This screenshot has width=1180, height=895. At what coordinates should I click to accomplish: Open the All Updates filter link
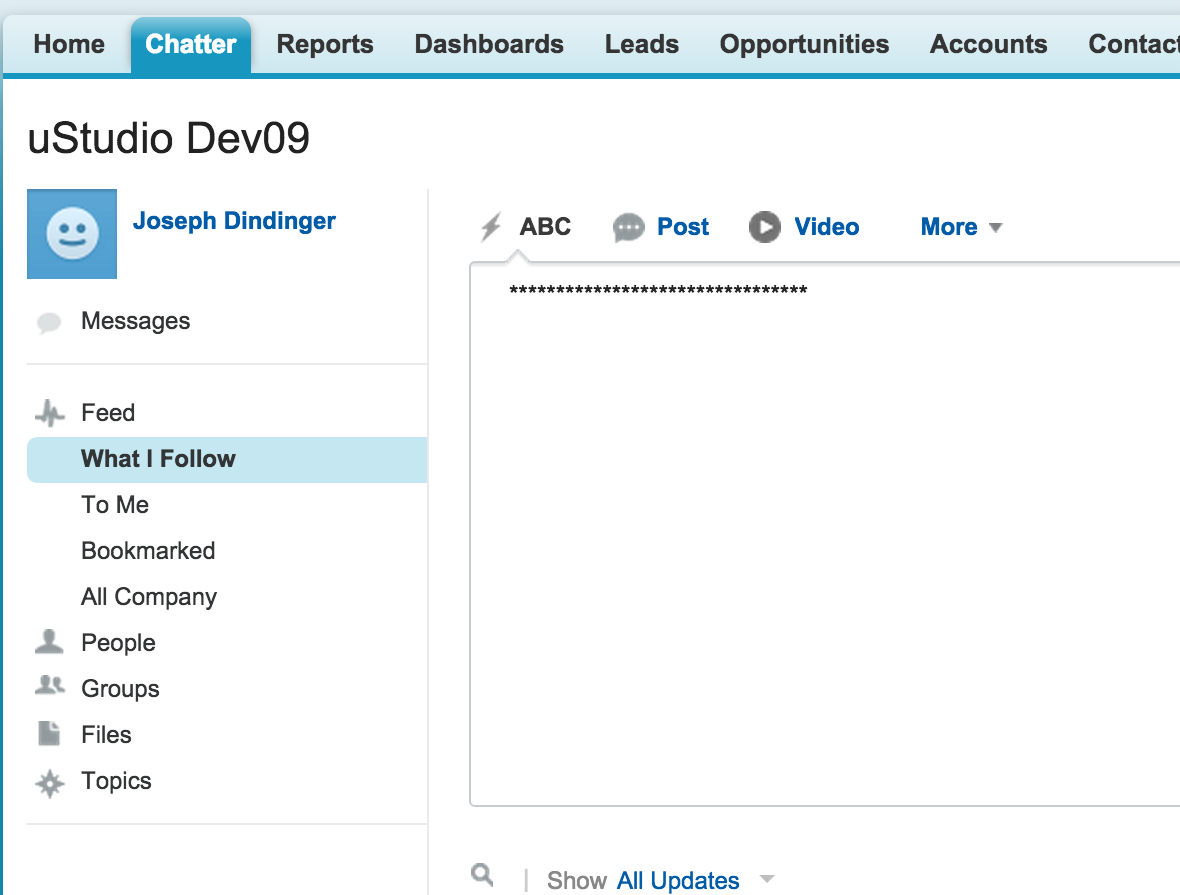(678, 880)
